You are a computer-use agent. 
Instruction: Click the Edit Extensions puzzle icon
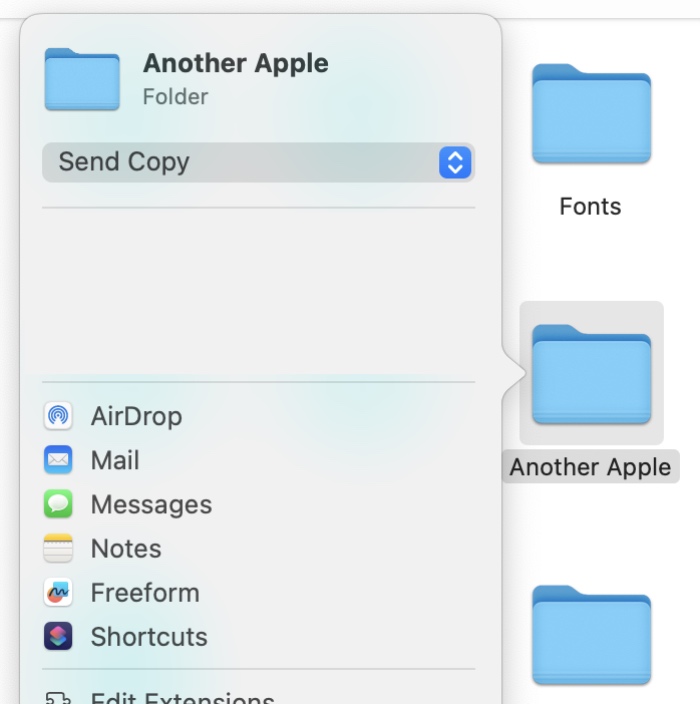point(58,698)
